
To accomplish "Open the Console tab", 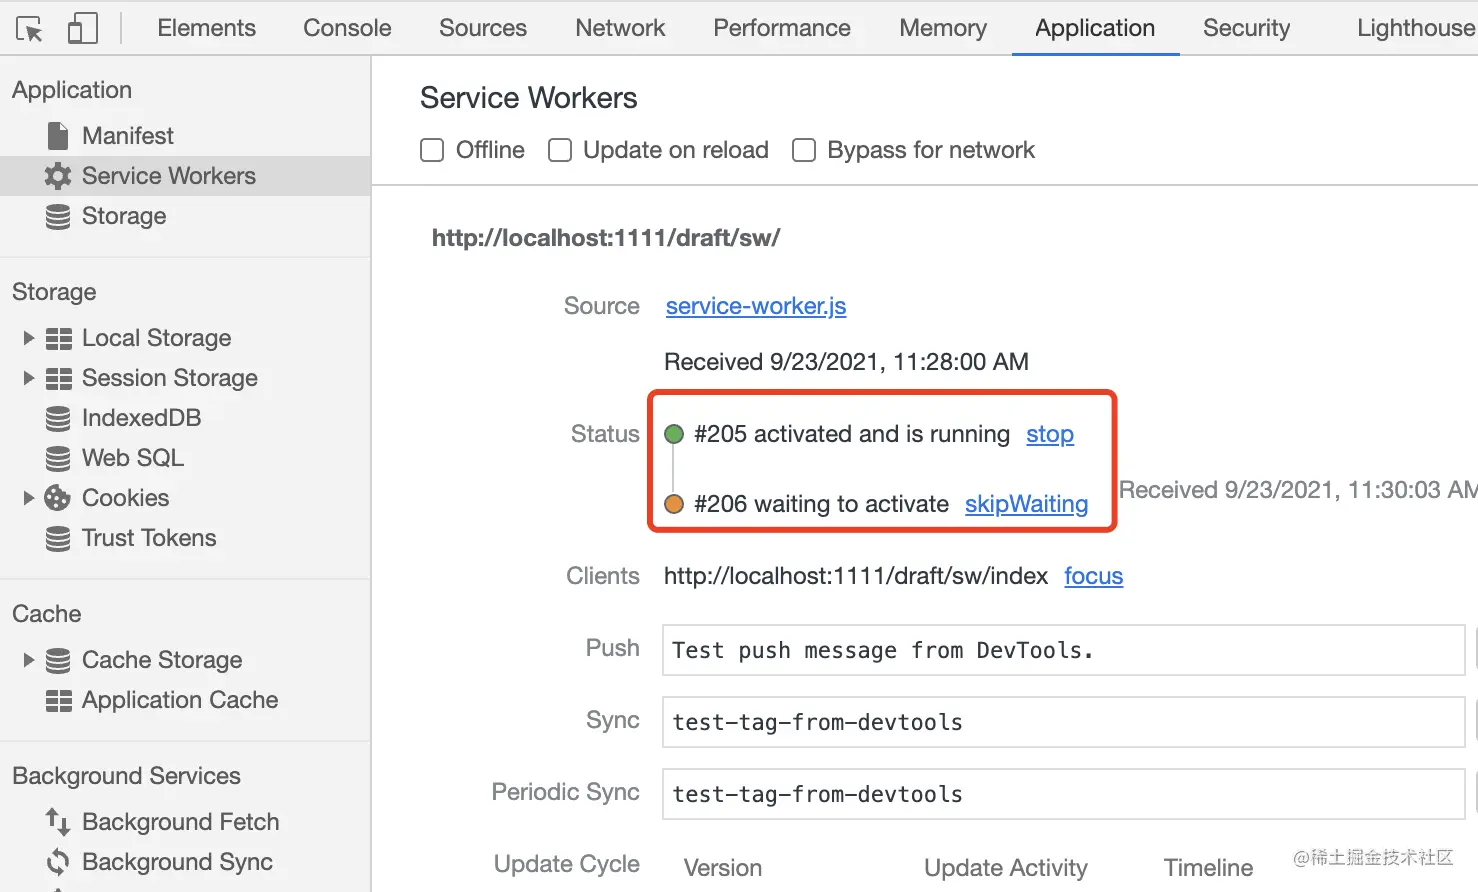I will click(x=347, y=28).
